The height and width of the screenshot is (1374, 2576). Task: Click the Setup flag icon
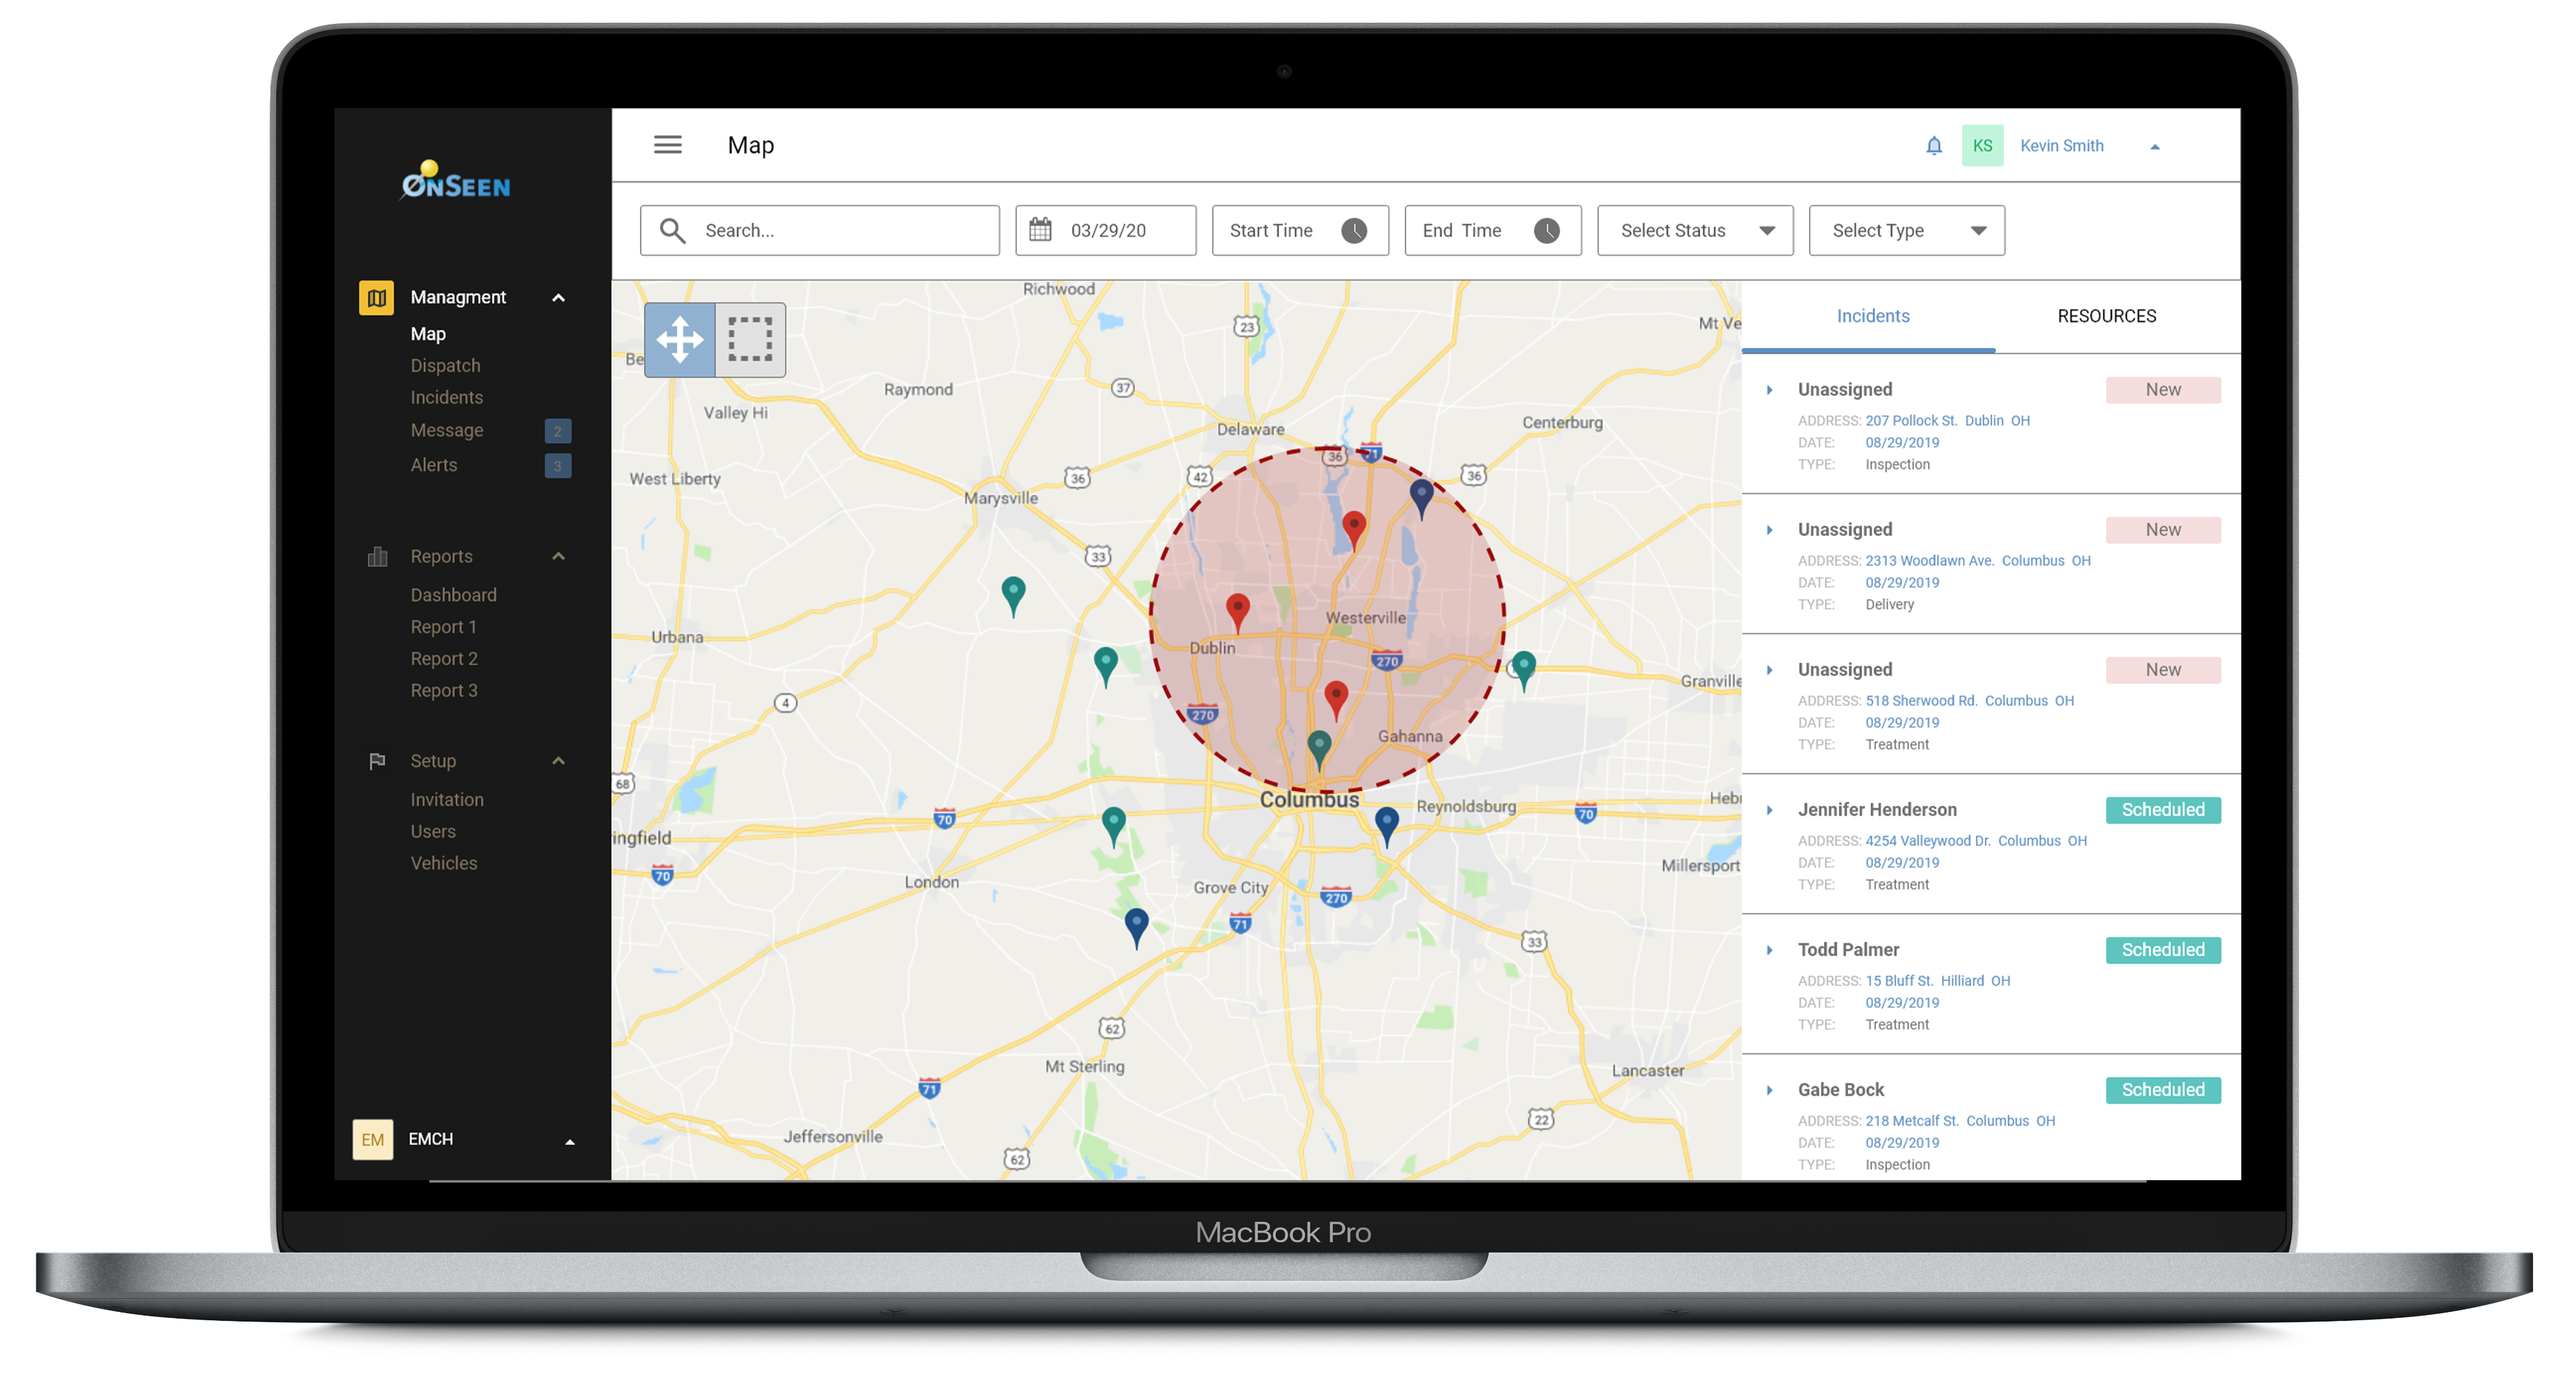click(377, 762)
